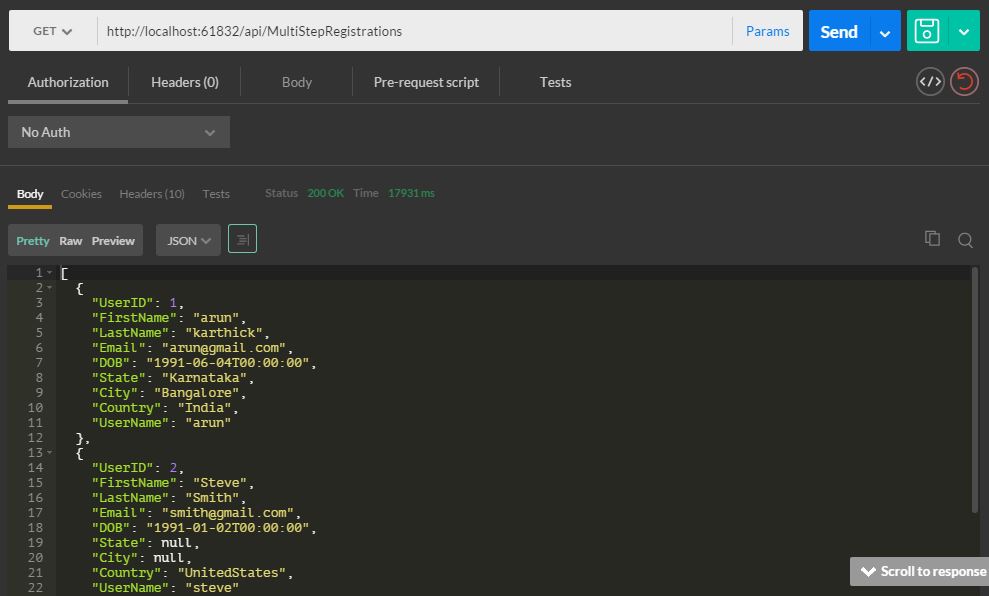Open the No Auth type dropdown
The image size is (989, 596).
119,132
